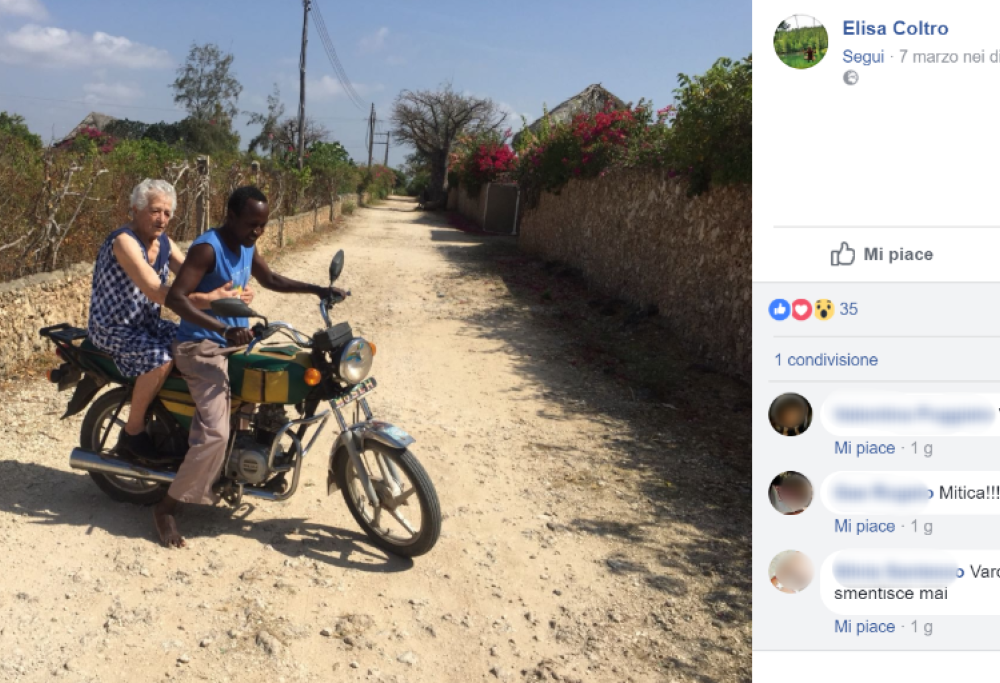Click the thumbs-up Like reaction icon
1000x683 pixels.
779,309
